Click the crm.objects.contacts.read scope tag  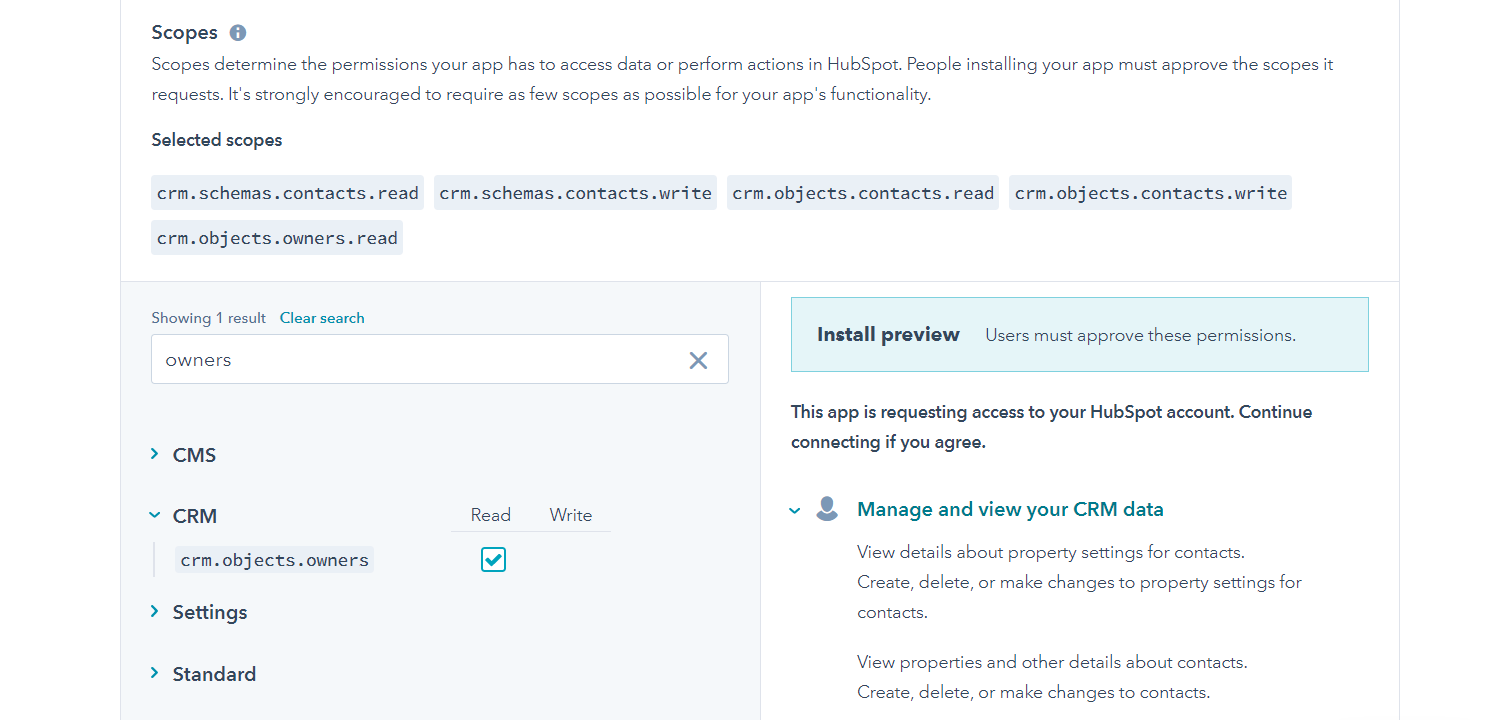click(863, 193)
